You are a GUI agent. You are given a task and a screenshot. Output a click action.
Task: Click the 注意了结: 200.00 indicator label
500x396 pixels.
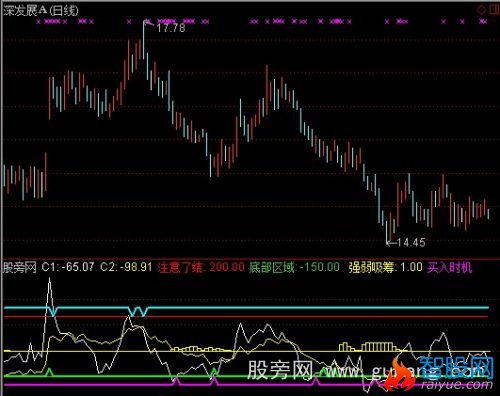[x=201, y=267]
